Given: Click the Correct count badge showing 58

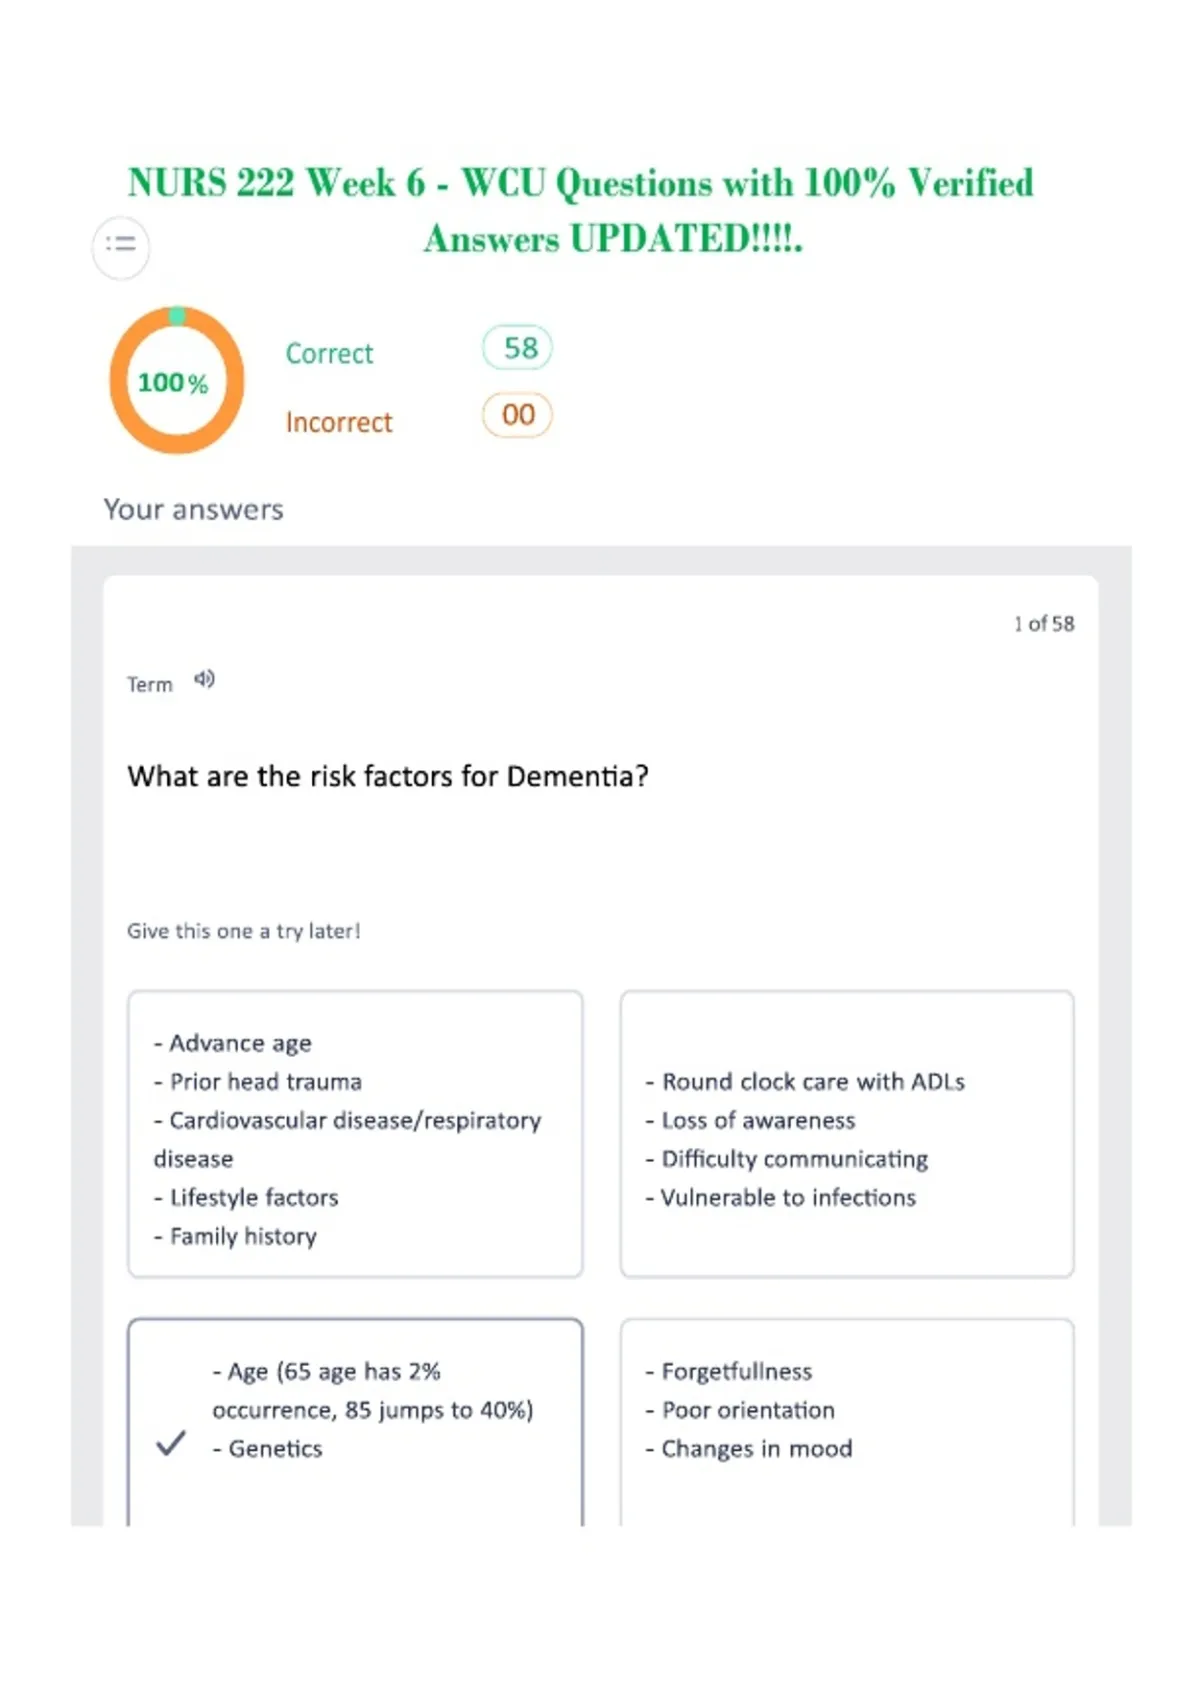Looking at the screenshot, I should click(x=518, y=348).
